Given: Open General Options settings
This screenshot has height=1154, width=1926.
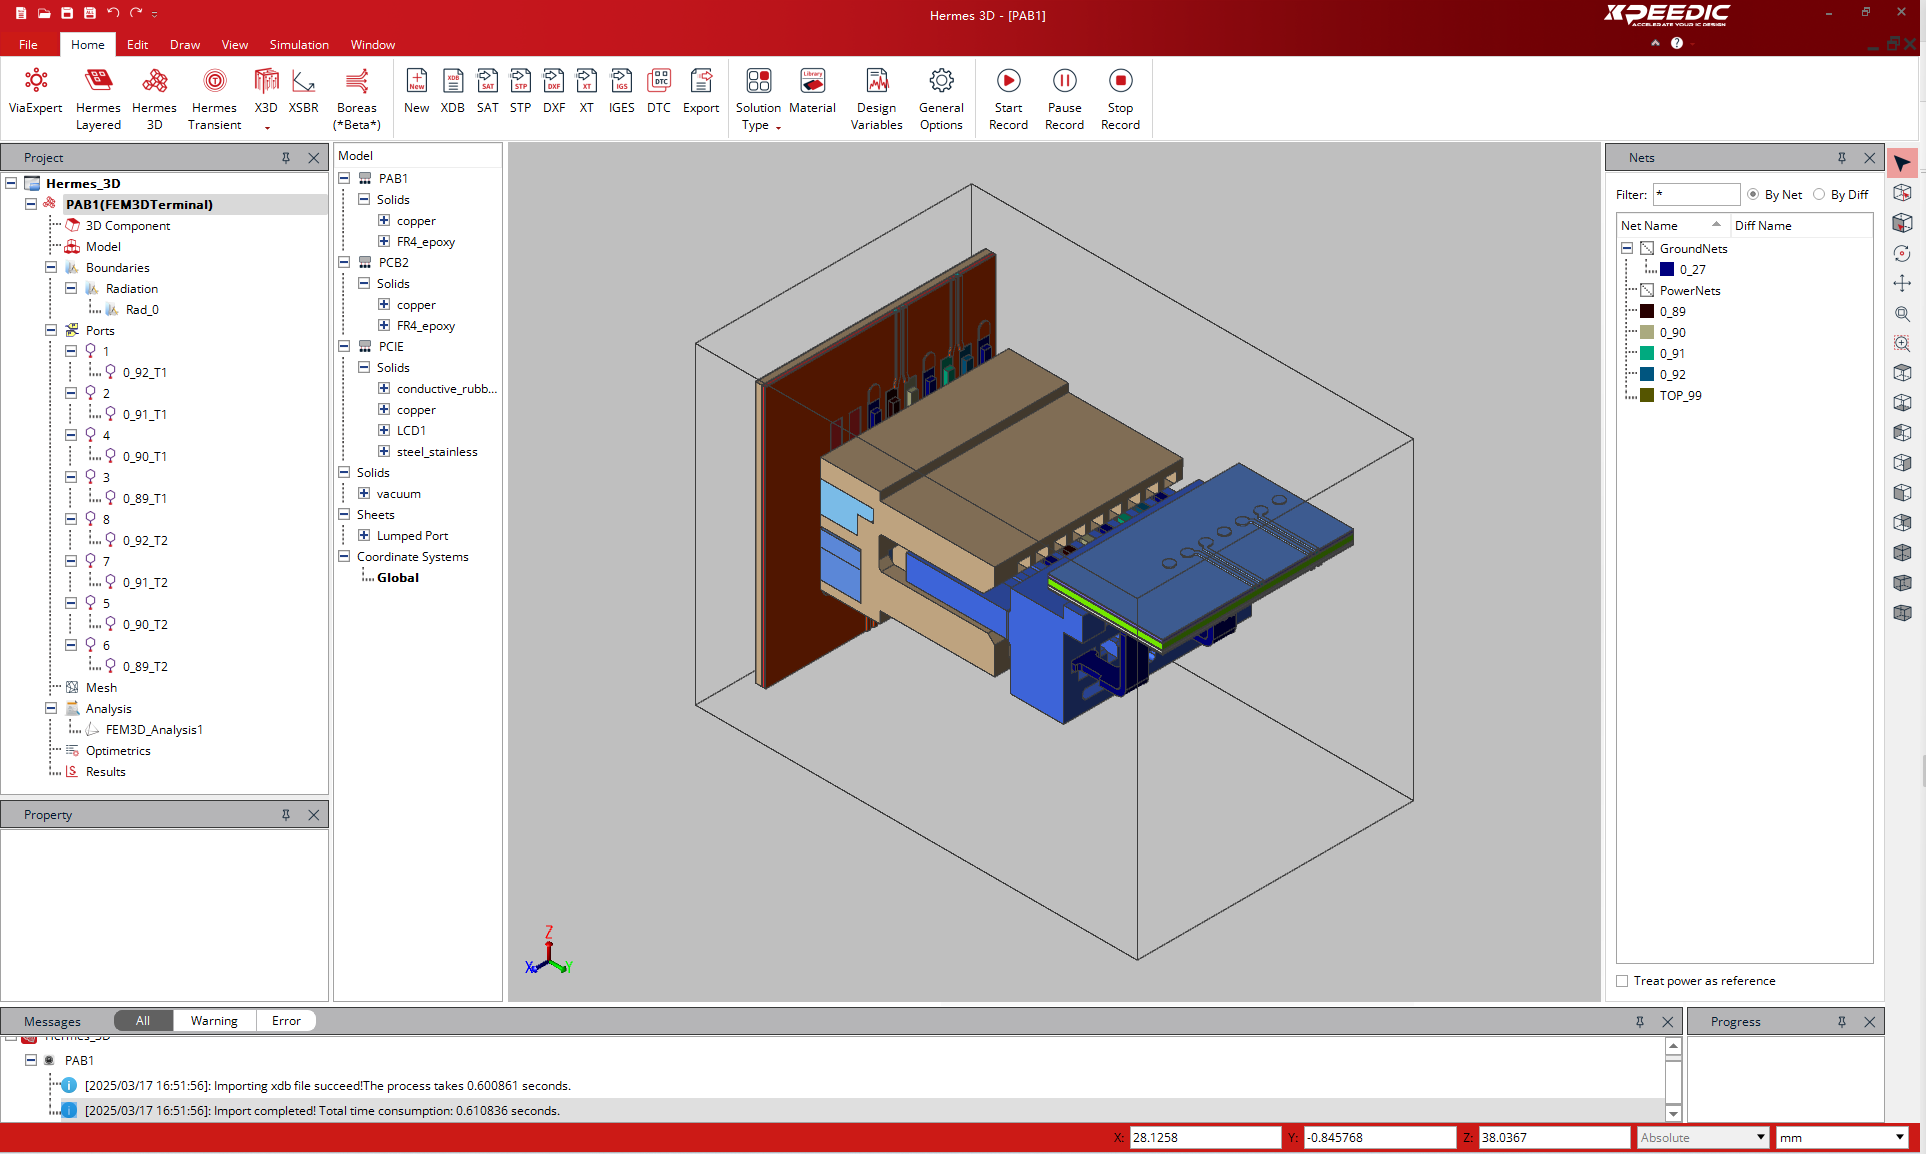Looking at the screenshot, I should click(941, 99).
